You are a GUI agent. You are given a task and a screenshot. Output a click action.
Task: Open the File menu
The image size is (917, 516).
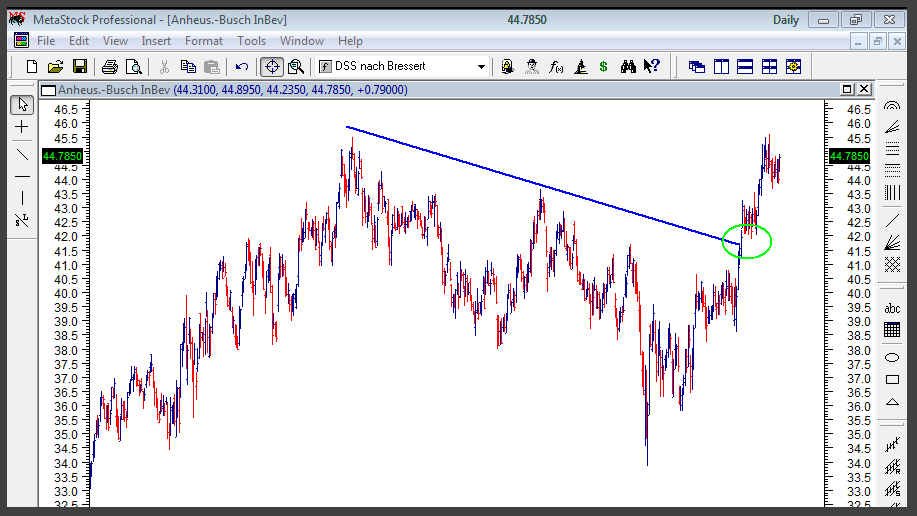point(46,41)
